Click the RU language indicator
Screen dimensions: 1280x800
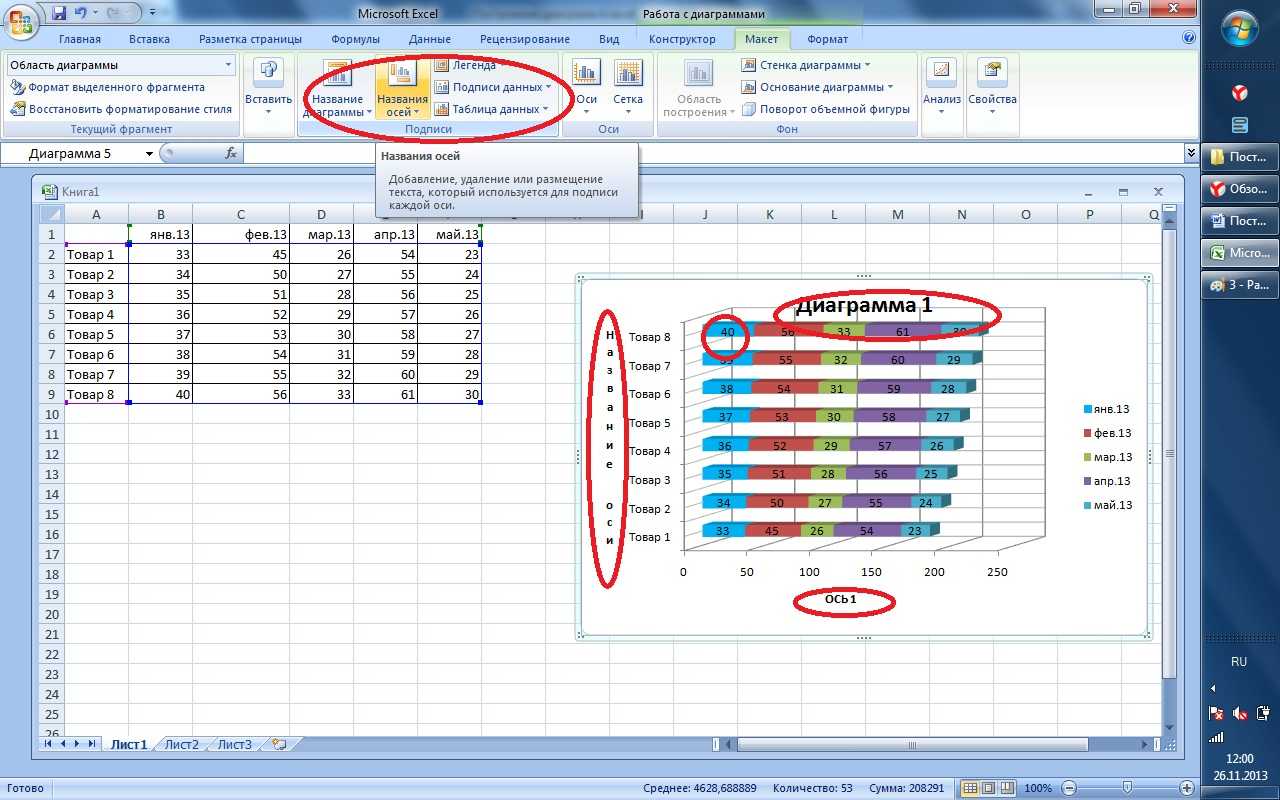click(x=1239, y=662)
